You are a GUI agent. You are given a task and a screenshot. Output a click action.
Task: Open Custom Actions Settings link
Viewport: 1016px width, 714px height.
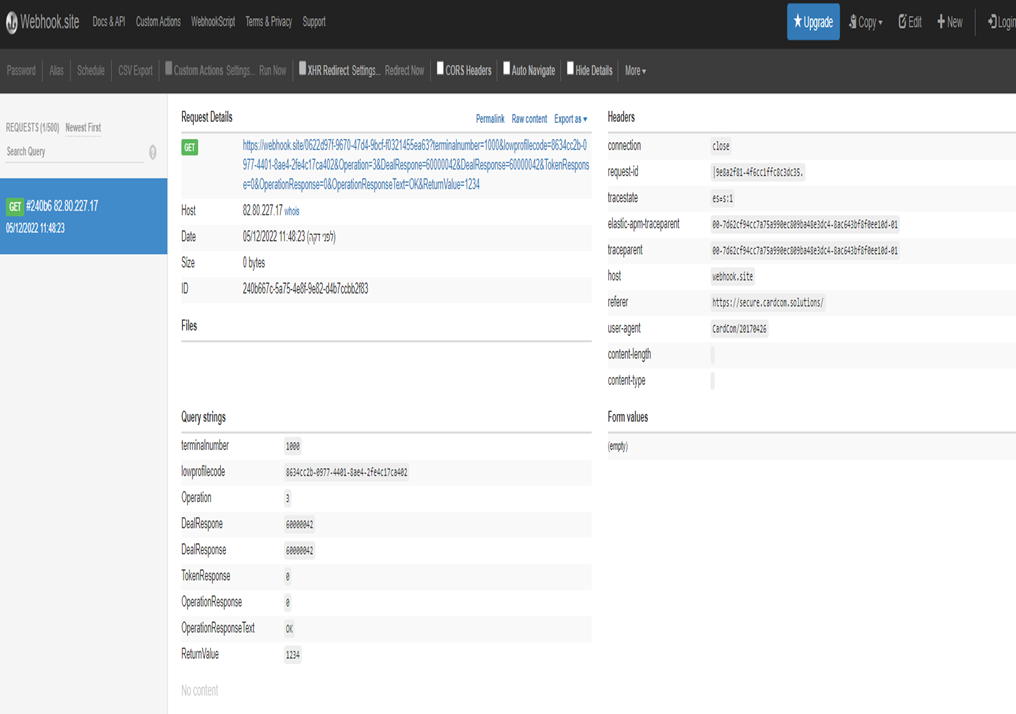pos(238,70)
